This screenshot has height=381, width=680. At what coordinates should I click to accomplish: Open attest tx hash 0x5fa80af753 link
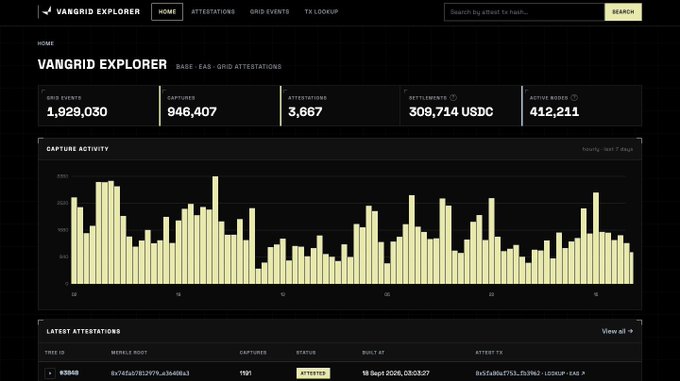pos(507,373)
